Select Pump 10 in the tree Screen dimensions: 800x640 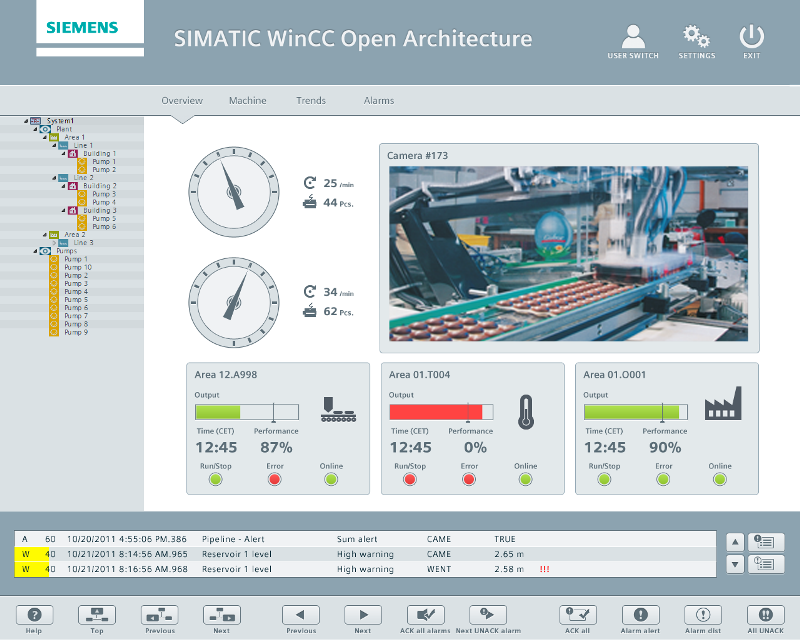(78, 267)
